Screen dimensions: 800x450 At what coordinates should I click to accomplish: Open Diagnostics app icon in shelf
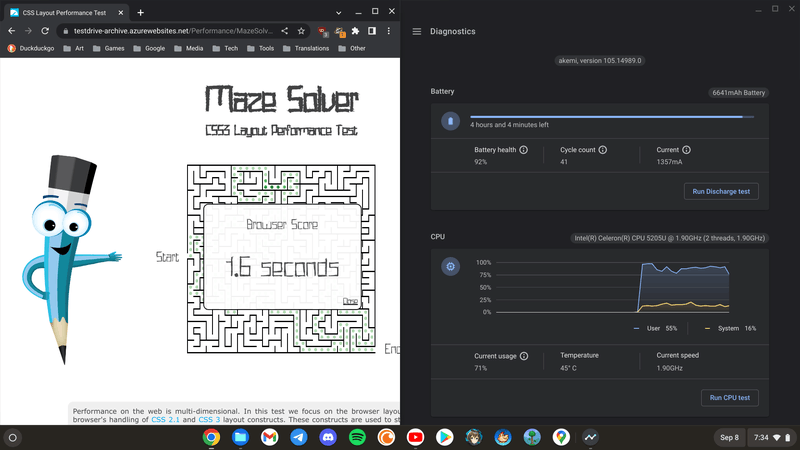(x=590, y=437)
